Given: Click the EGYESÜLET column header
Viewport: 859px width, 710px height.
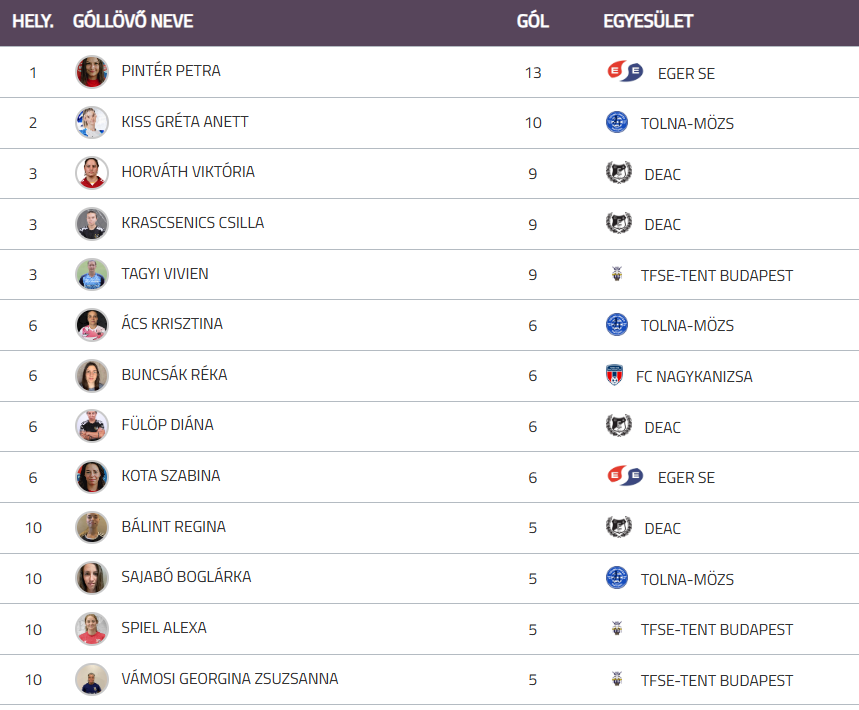Looking at the screenshot, I should (x=648, y=21).
